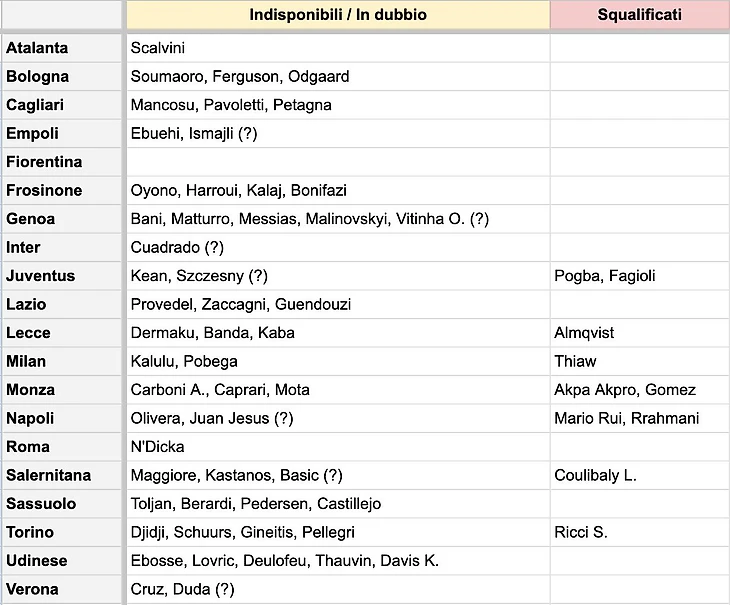Select the Sassuolo unavailable players cell

pos(338,504)
